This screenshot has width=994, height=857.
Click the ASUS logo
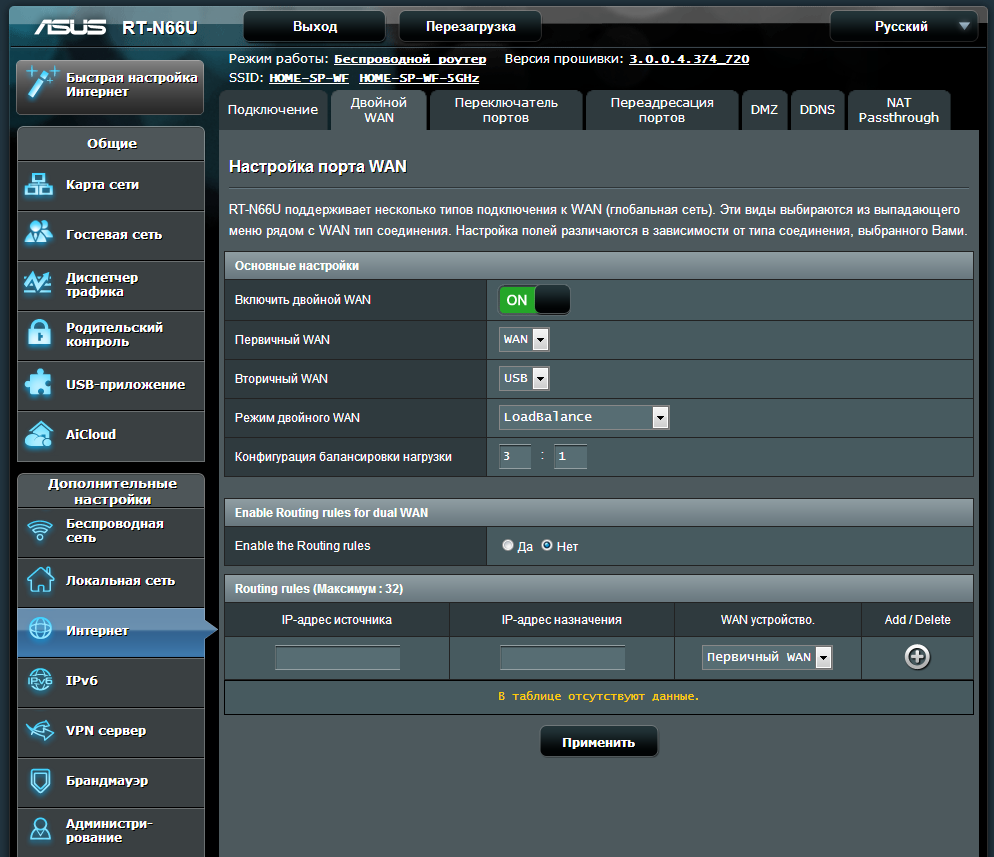tap(70, 27)
